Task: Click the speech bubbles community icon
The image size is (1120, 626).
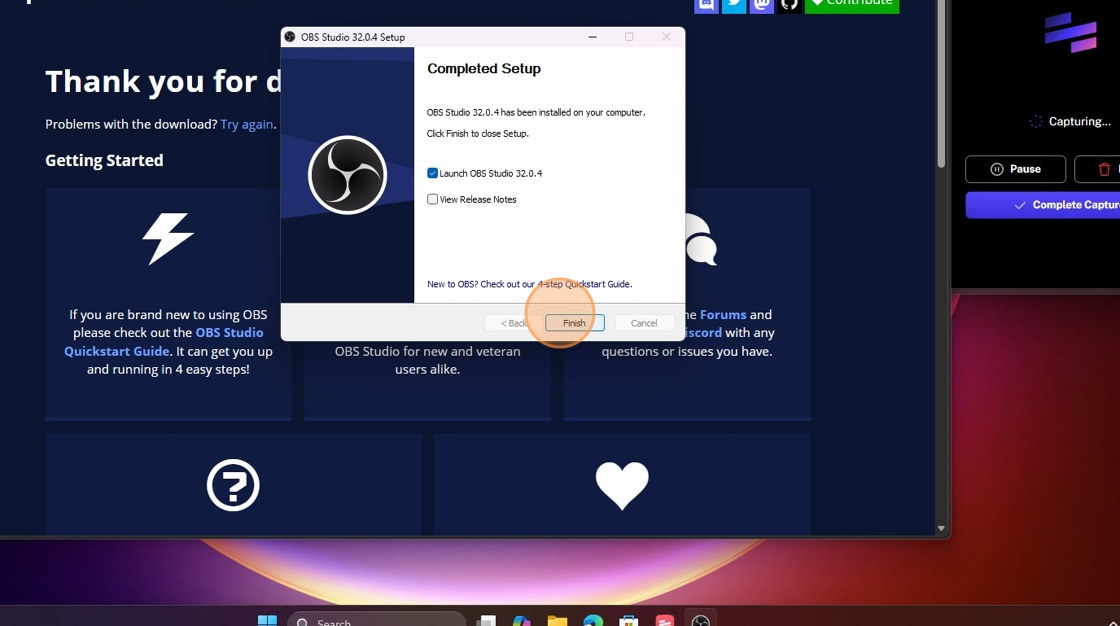Action: tap(701, 240)
